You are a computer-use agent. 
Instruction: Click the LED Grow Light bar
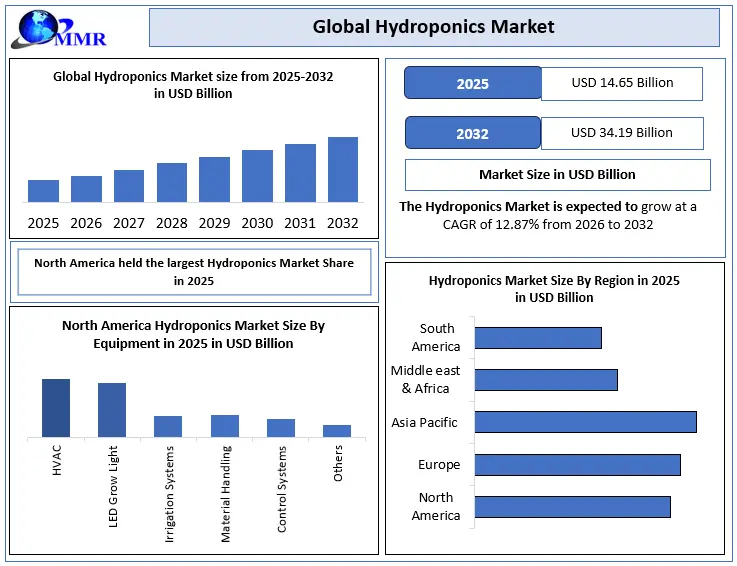point(112,409)
